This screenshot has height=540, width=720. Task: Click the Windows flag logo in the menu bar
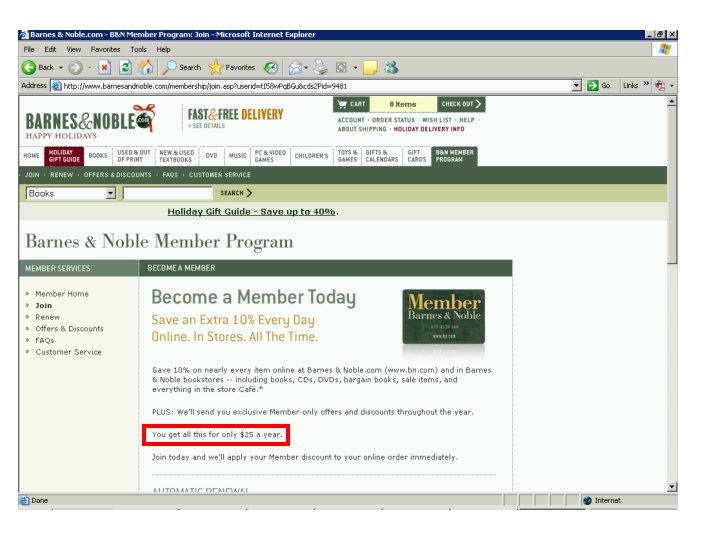[x=664, y=49]
